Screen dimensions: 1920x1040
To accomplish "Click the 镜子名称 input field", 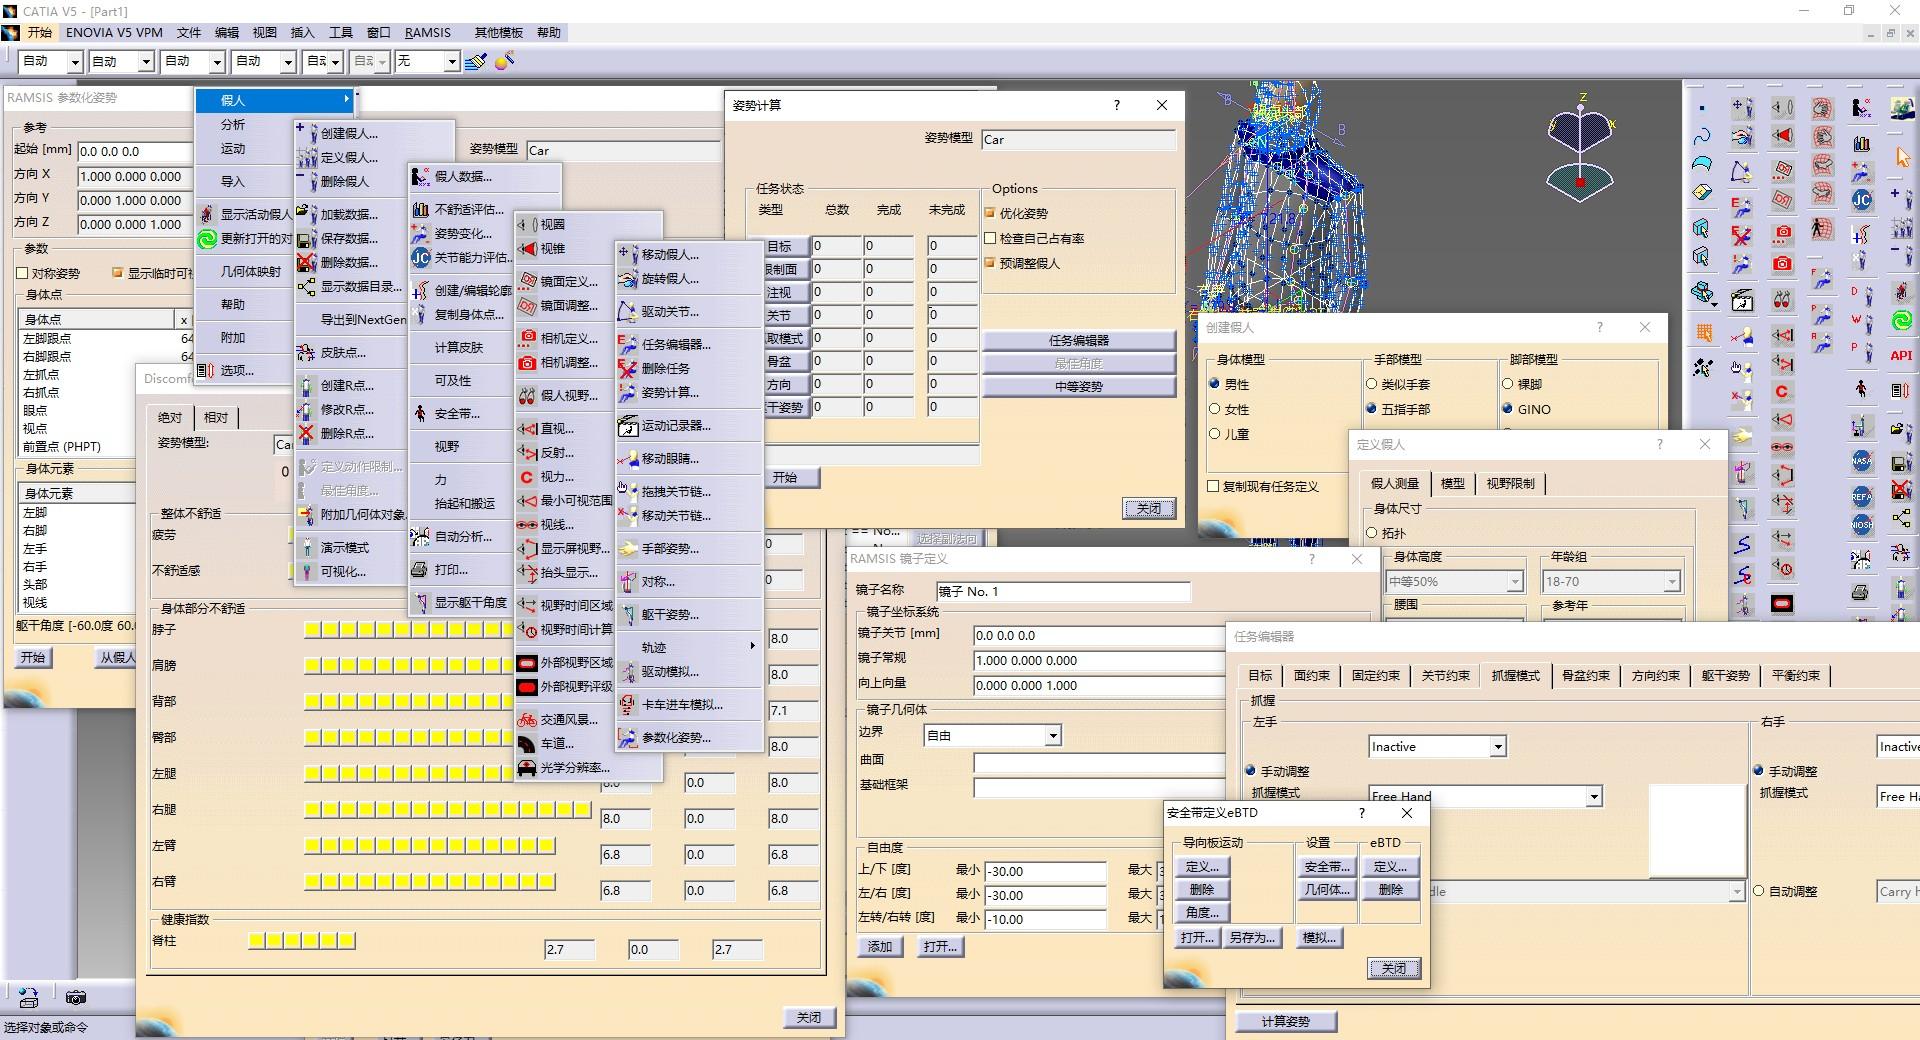I will [1063, 592].
